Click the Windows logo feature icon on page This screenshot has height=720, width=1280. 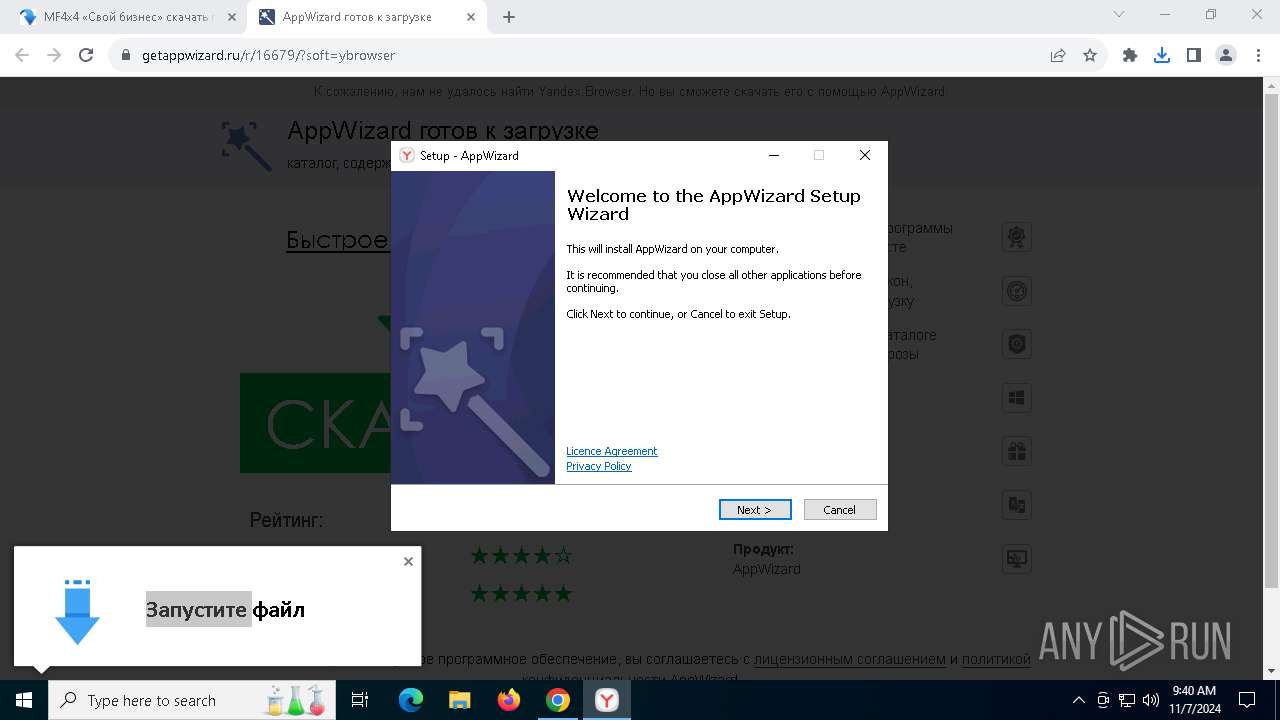click(x=1017, y=398)
